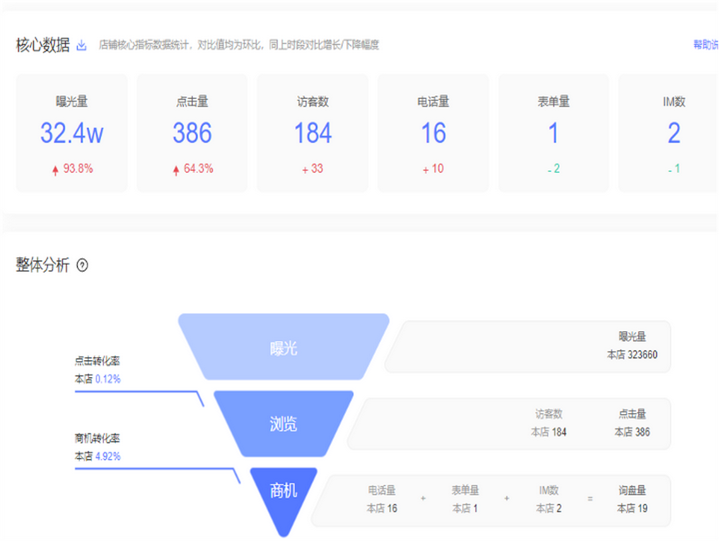The image size is (720, 541).
Task: Click the 商机 funnel segment
Action: (x=283, y=492)
